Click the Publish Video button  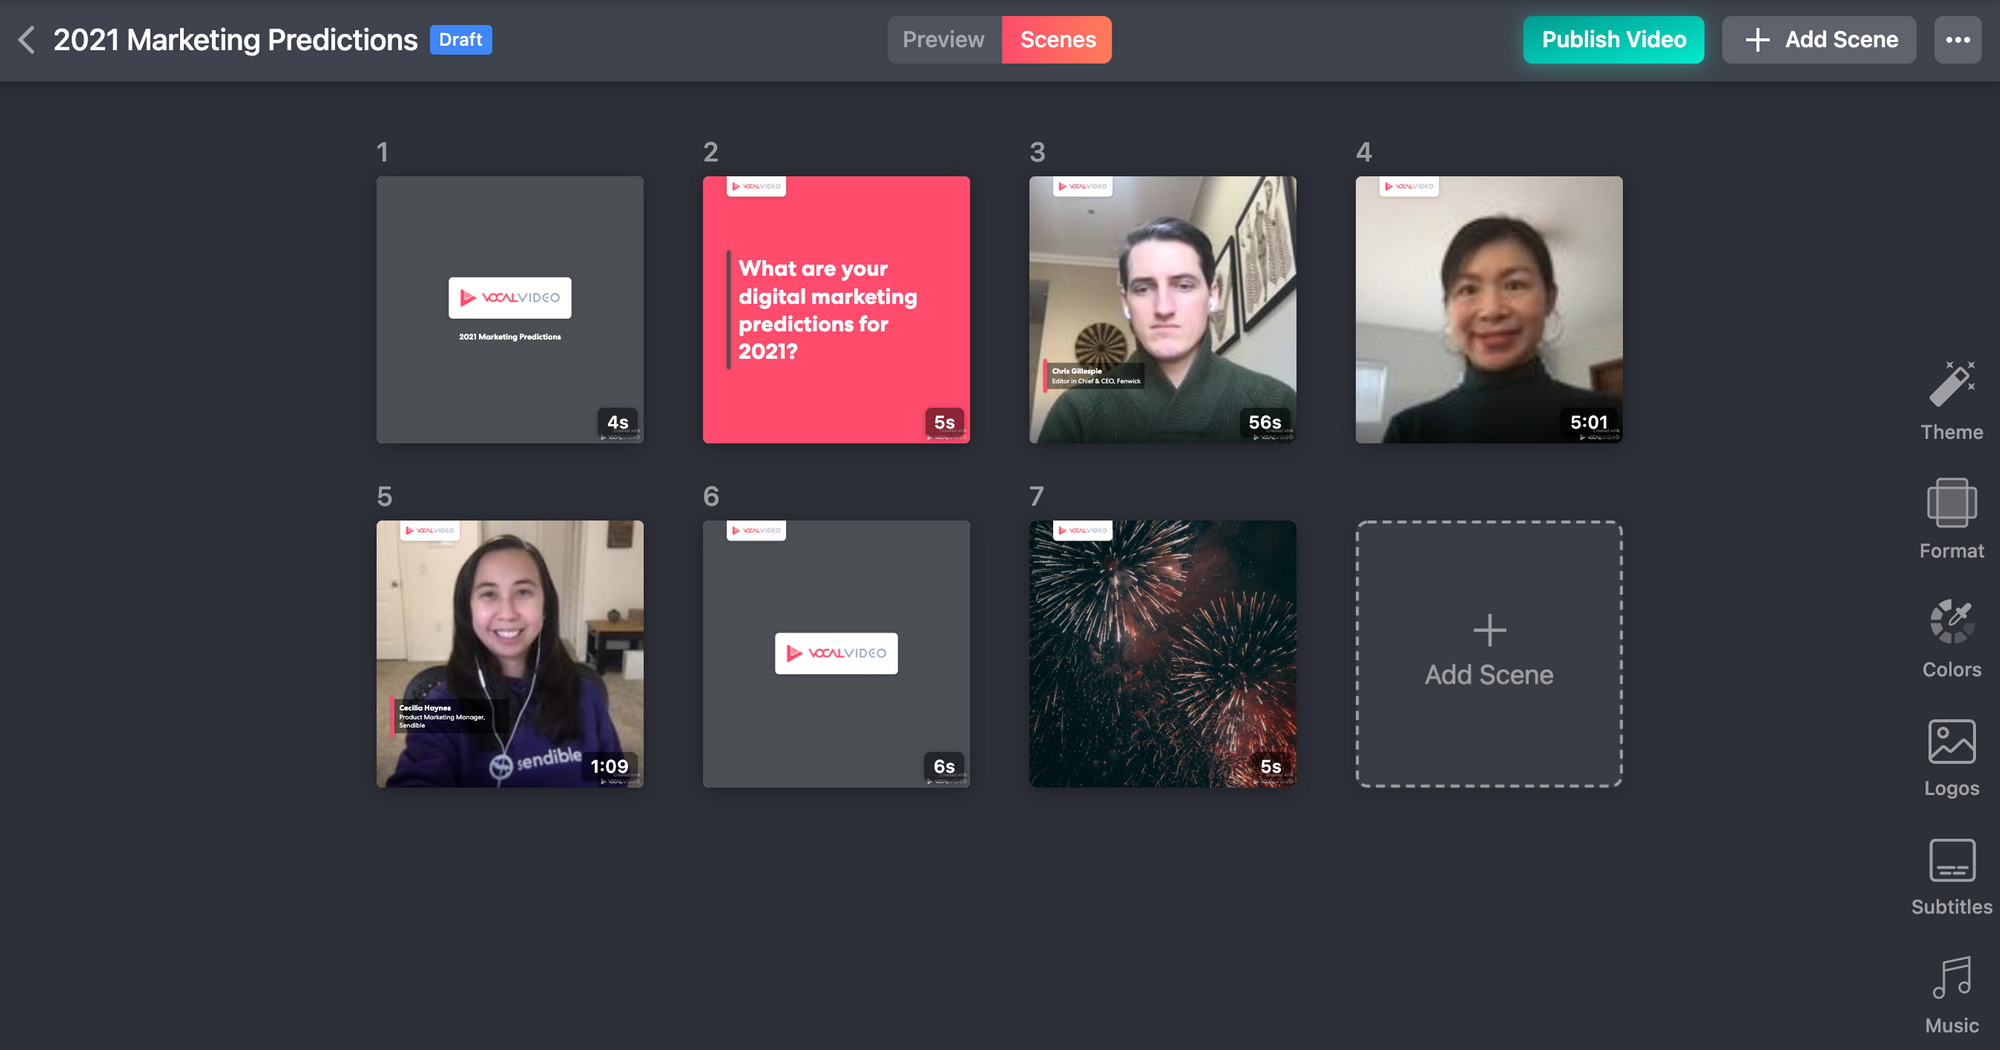1613,40
